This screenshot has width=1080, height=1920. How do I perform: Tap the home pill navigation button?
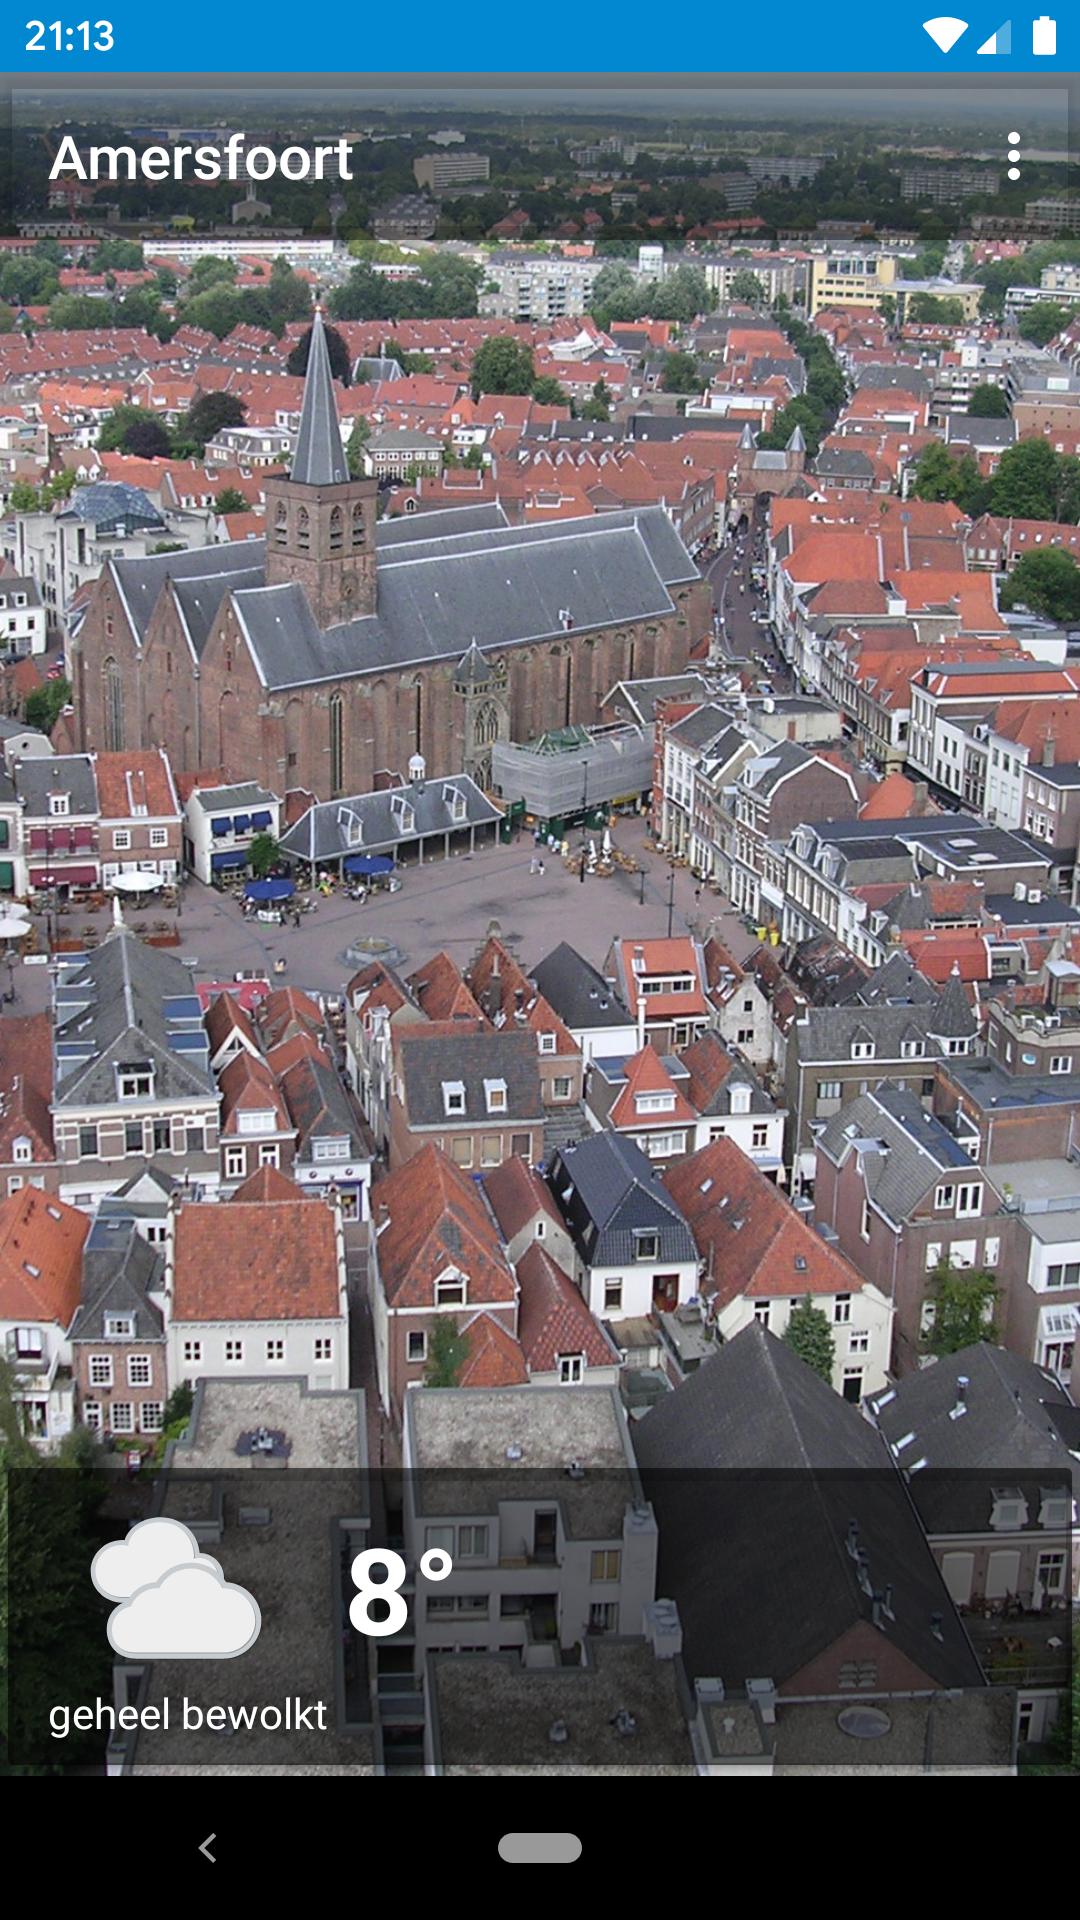[540, 1847]
